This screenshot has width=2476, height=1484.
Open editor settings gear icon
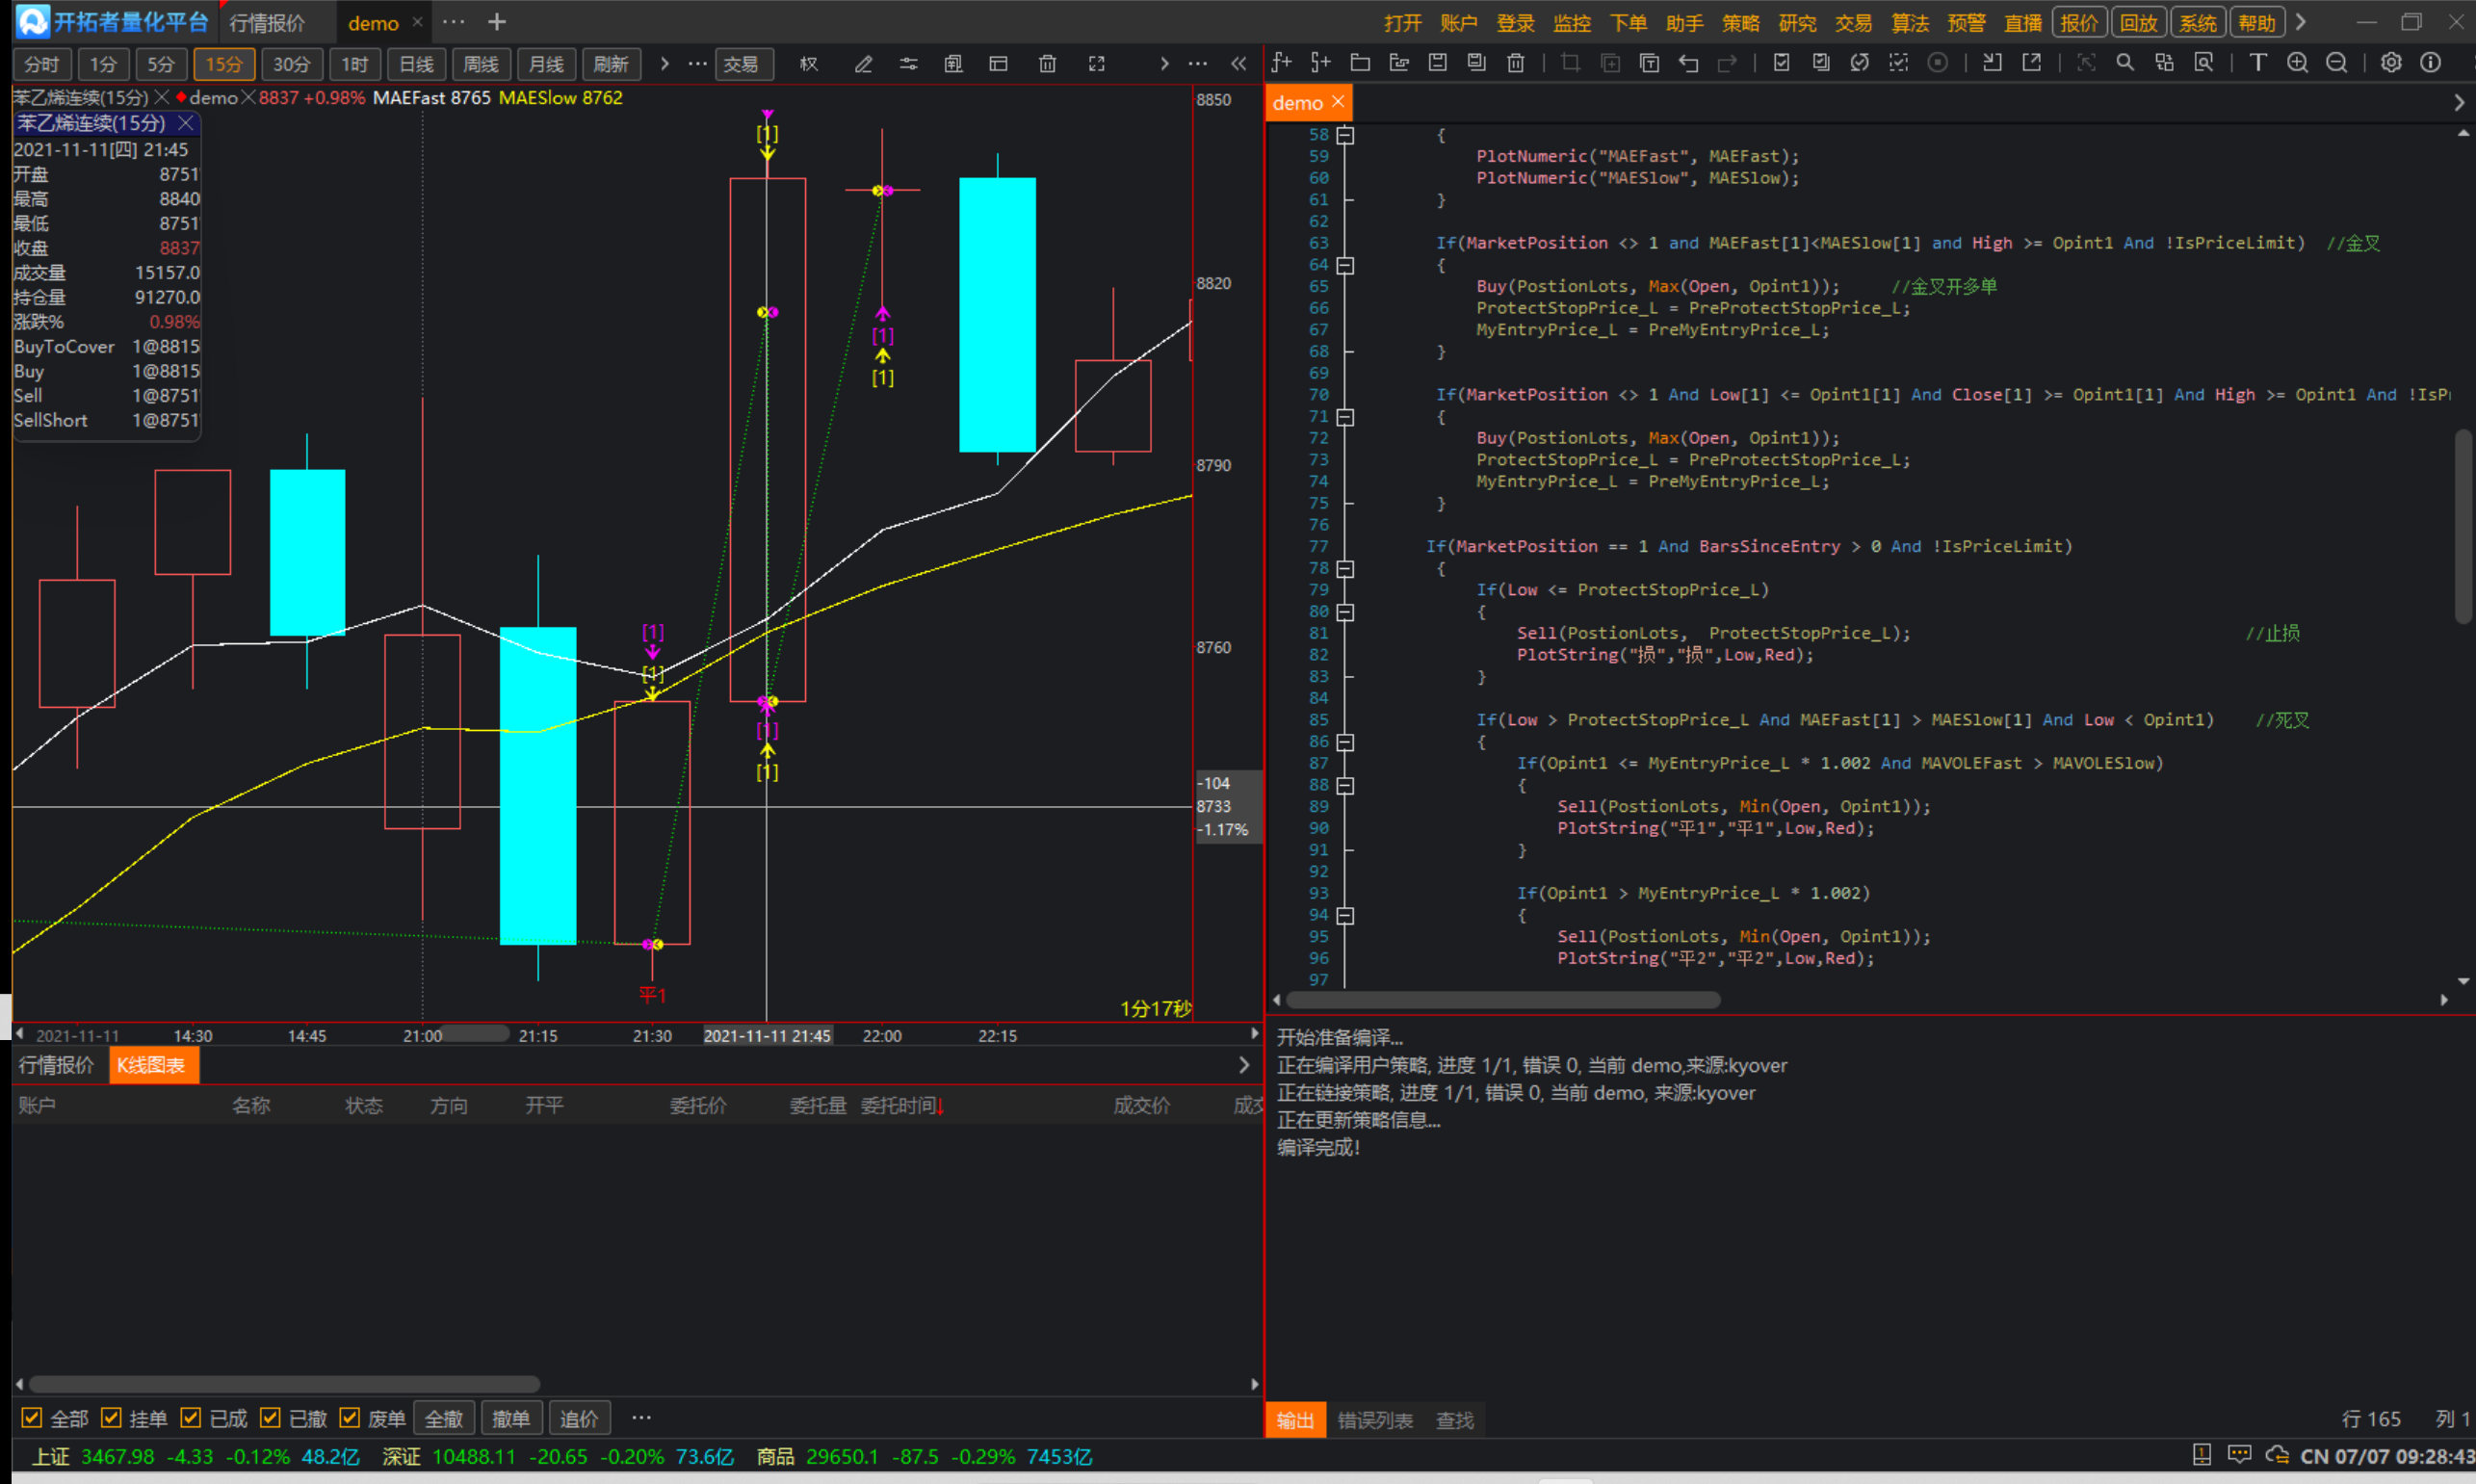tap(2391, 63)
